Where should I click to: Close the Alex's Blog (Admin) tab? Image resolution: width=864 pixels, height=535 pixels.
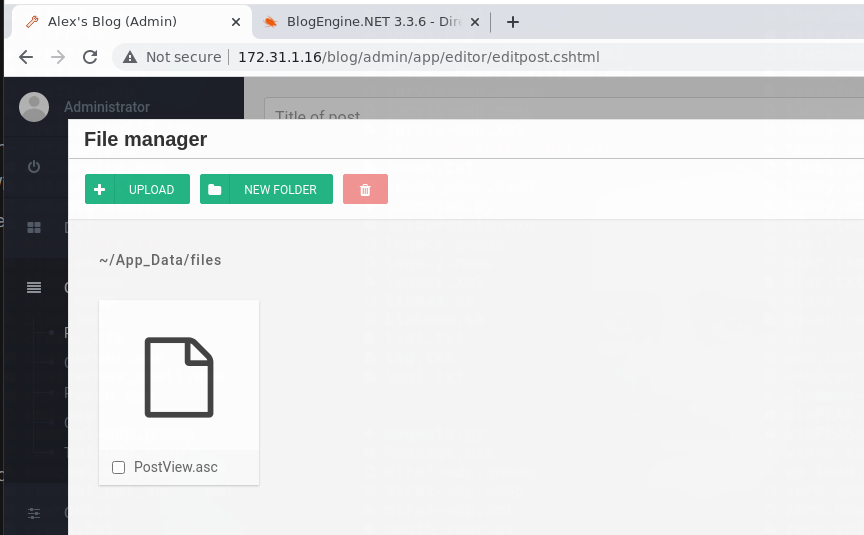(236, 22)
